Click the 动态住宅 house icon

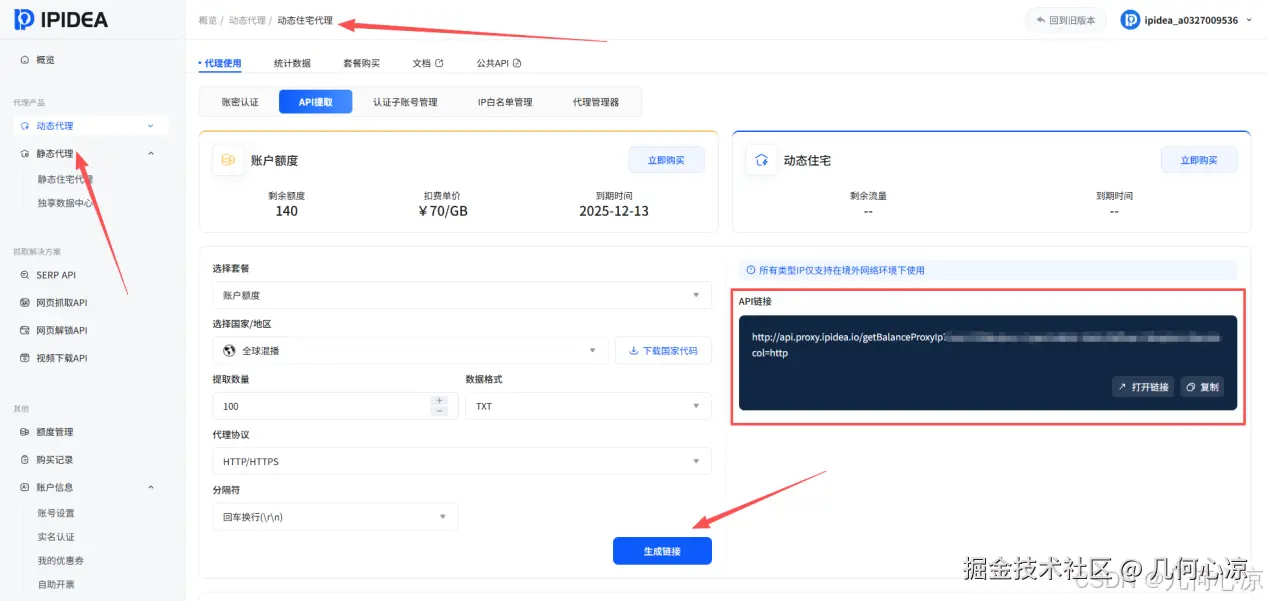pyautogui.click(x=761, y=160)
